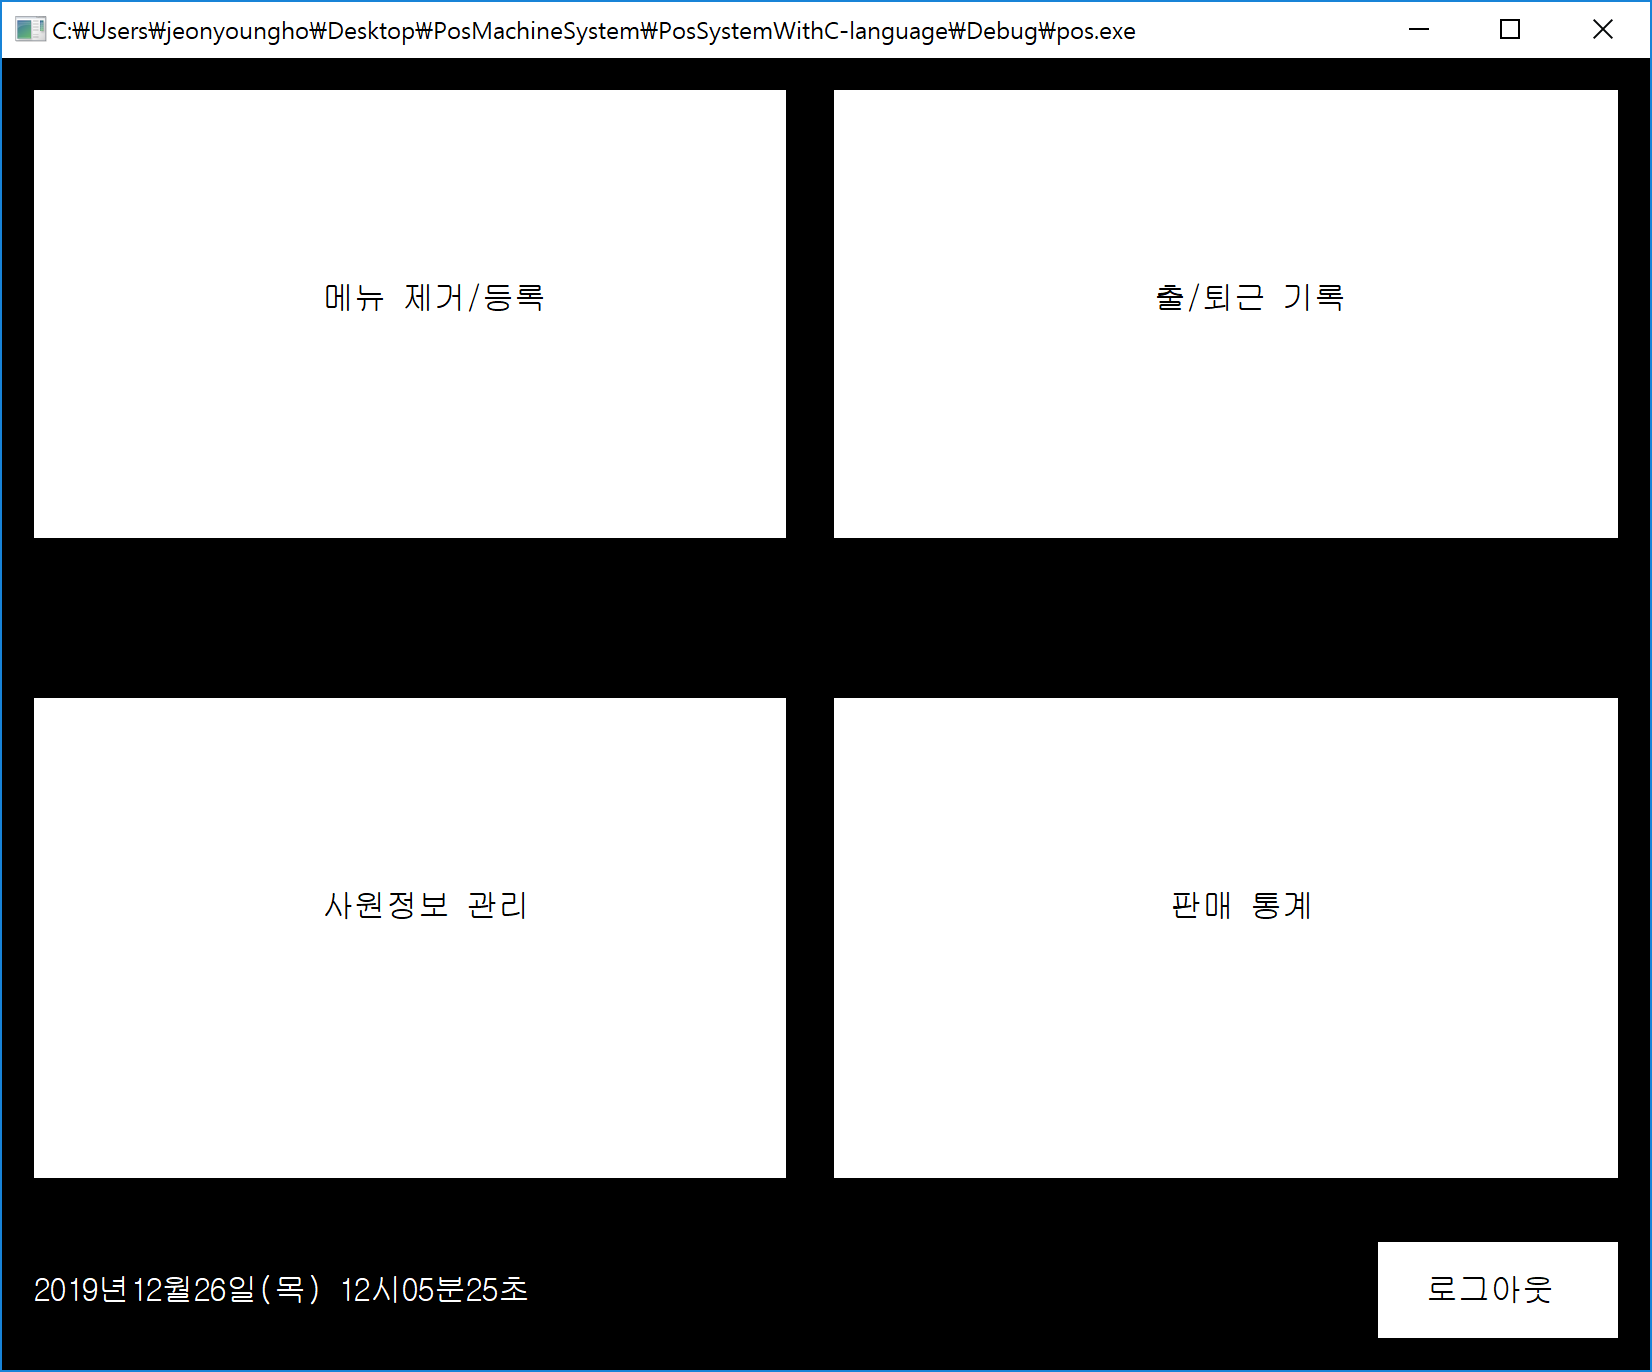Select the date and time display text
1652x1372 pixels.
click(x=283, y=1291)
